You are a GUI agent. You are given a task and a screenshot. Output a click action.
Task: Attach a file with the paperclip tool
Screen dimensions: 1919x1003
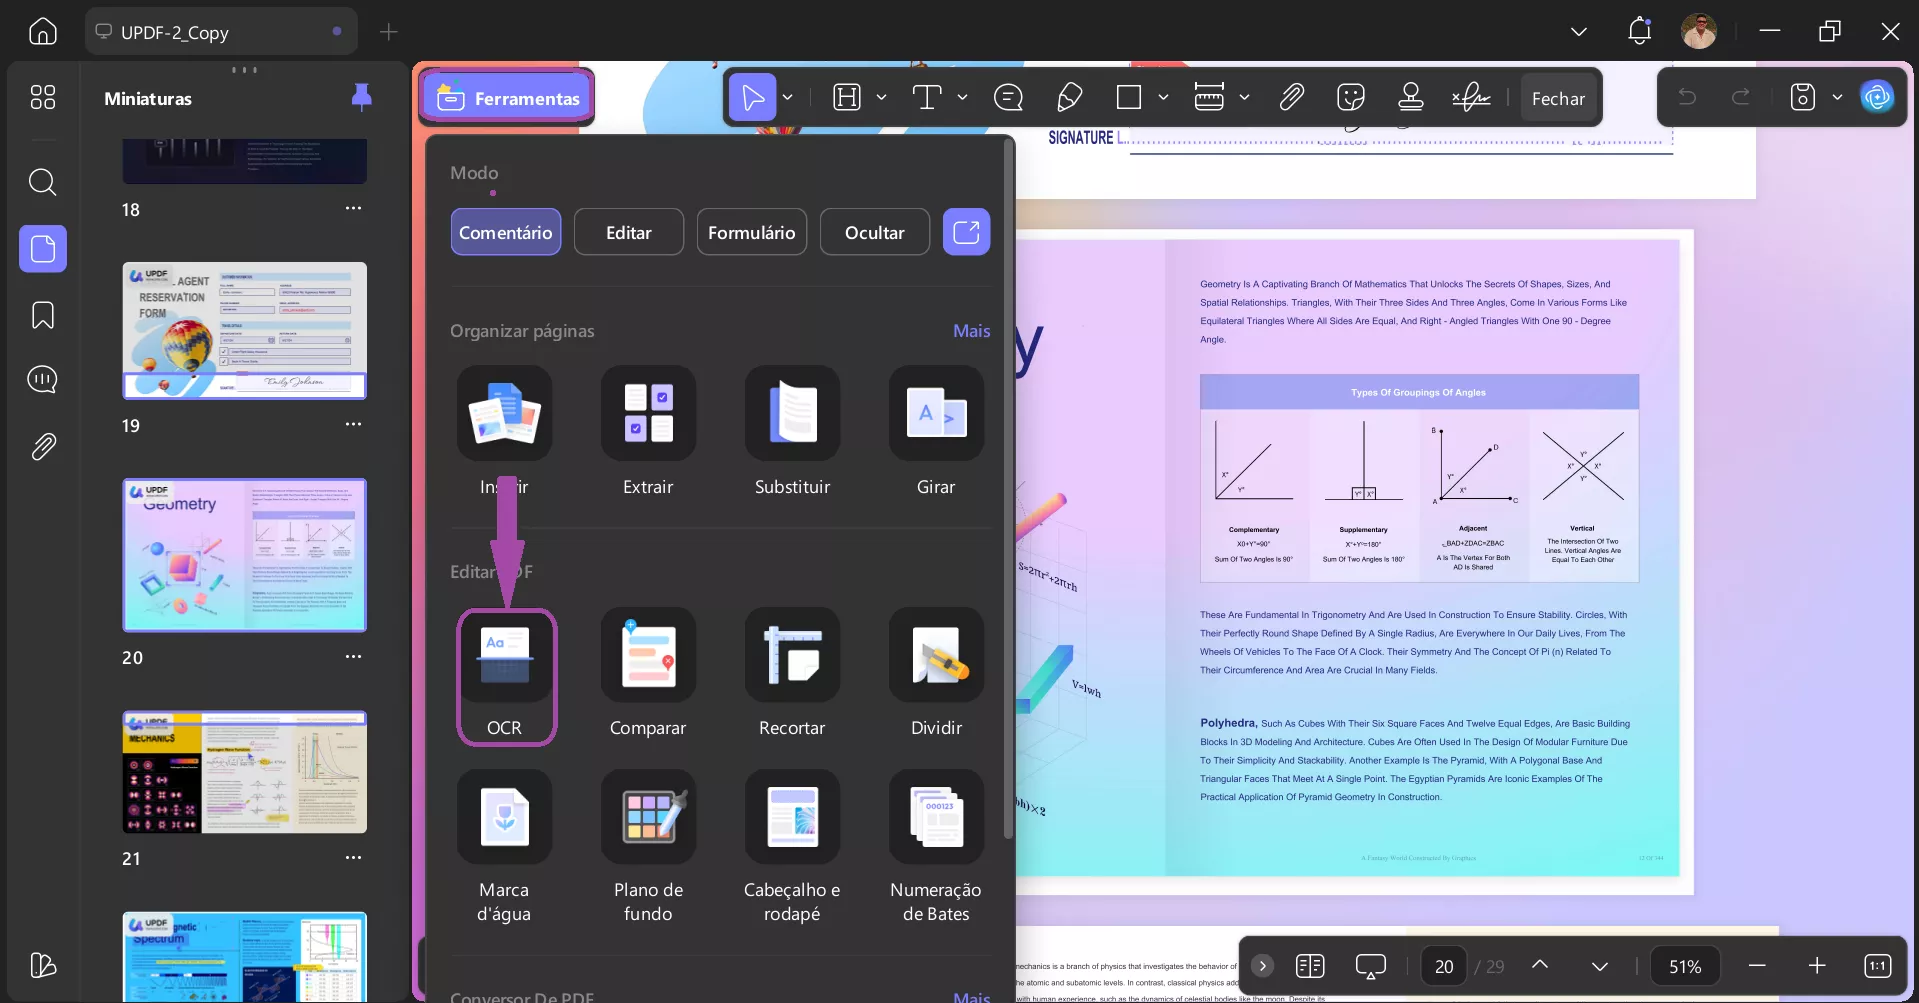1291,97
